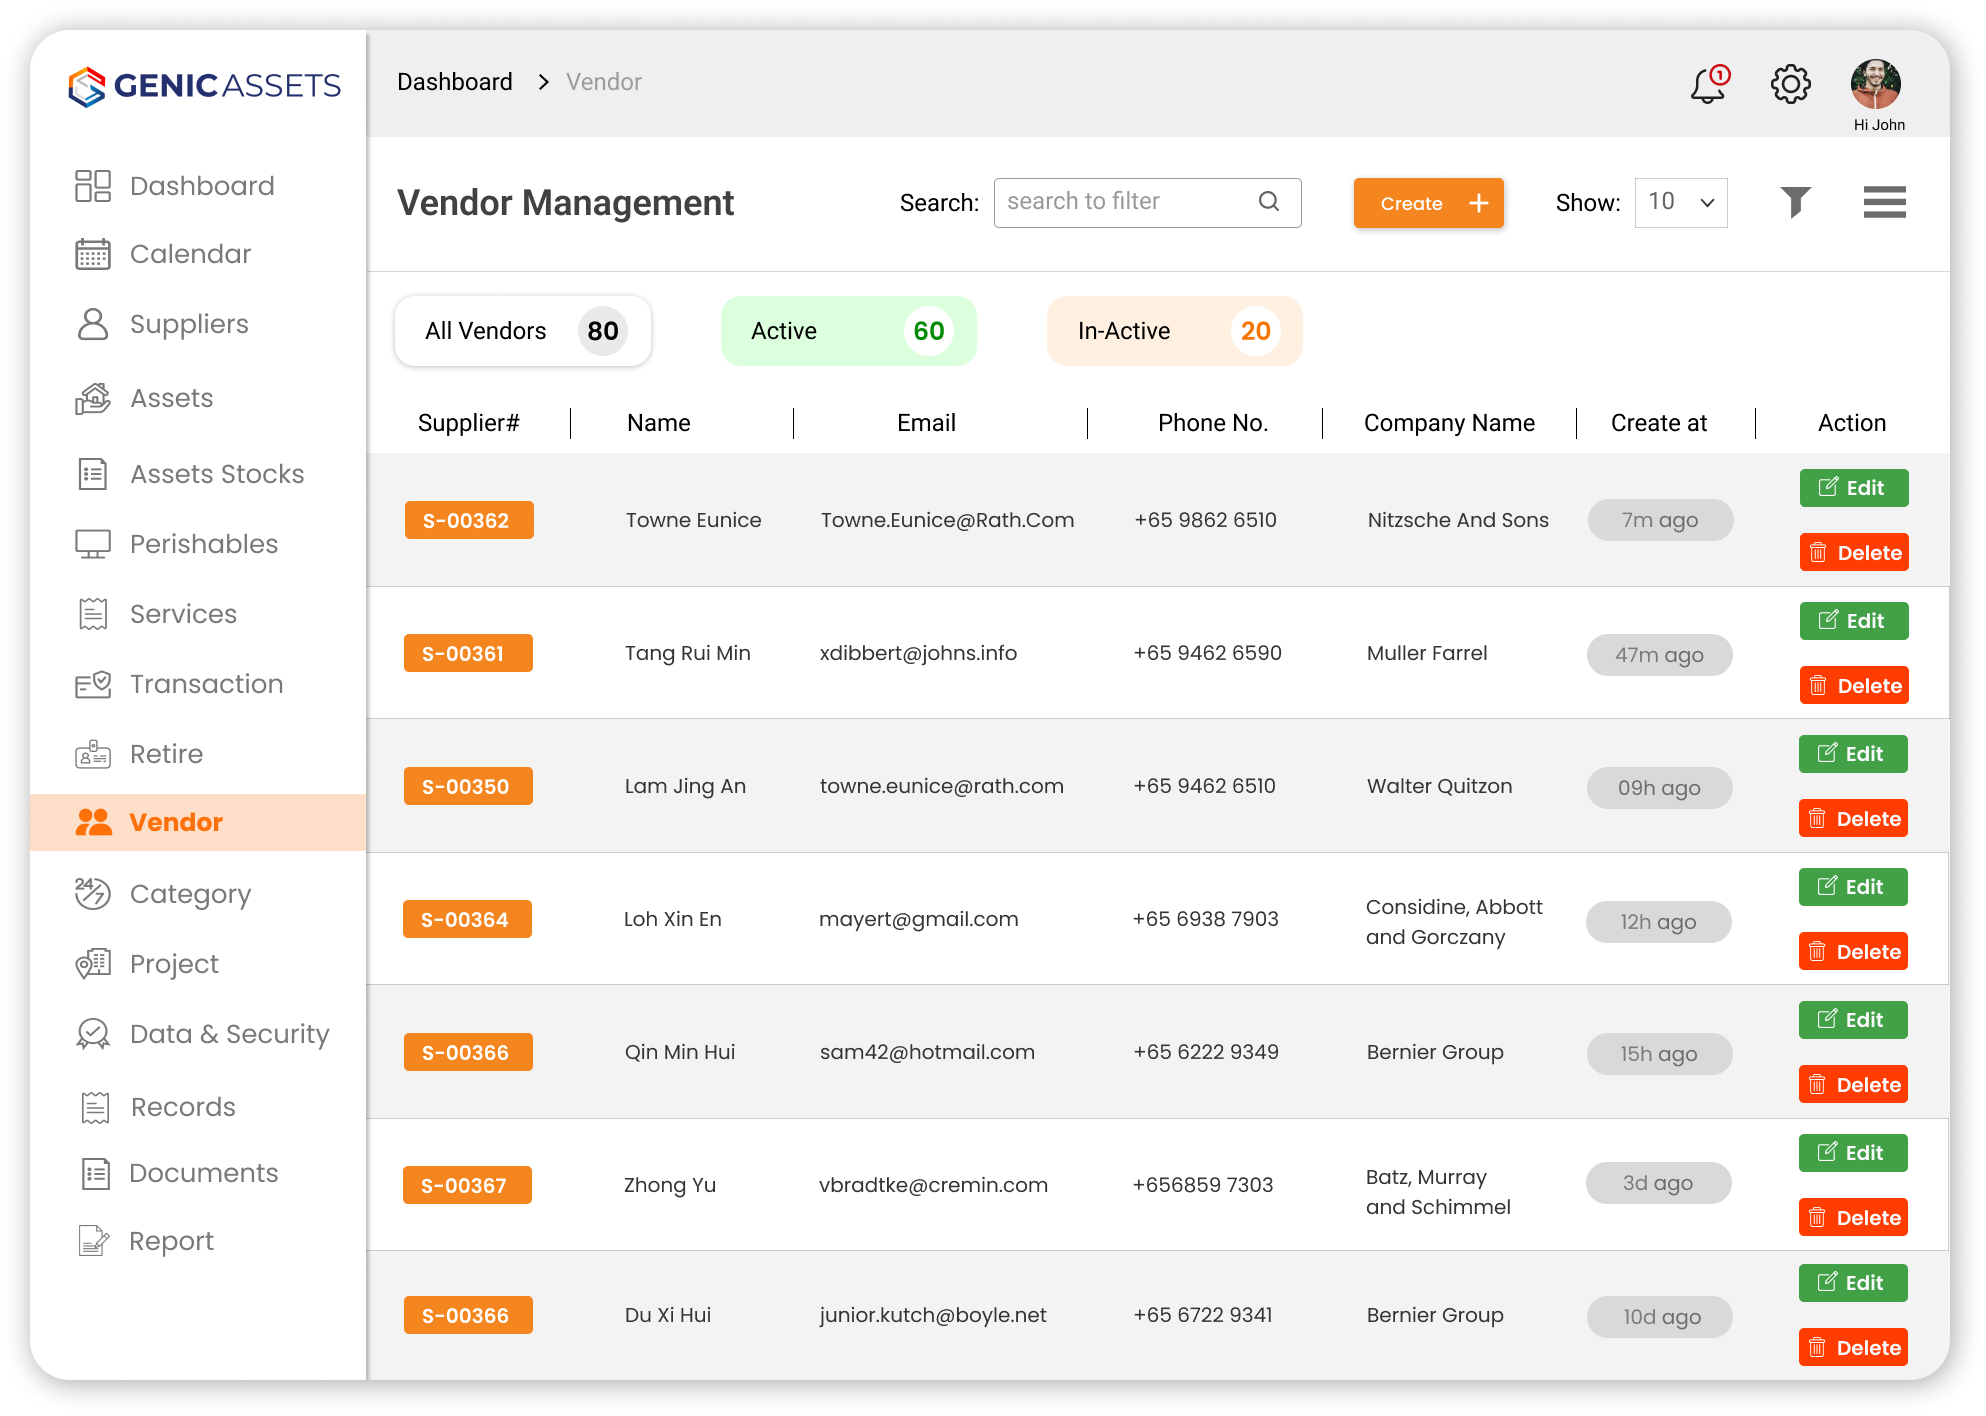Switch to the Active vendors tab
Image resolution: width=1986 pixels, height=1416 pixels.
click(848, 330)
